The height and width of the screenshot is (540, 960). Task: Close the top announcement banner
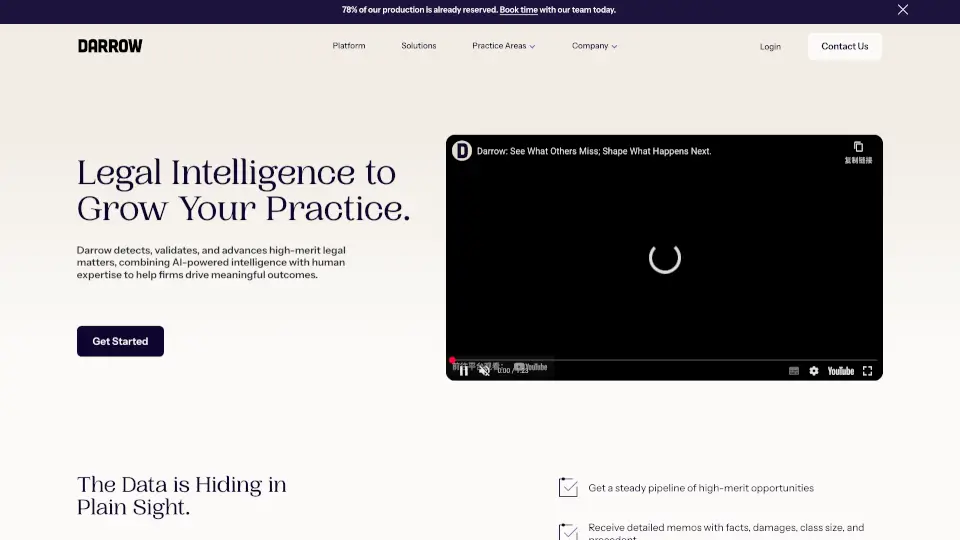[x=903, y=10]
